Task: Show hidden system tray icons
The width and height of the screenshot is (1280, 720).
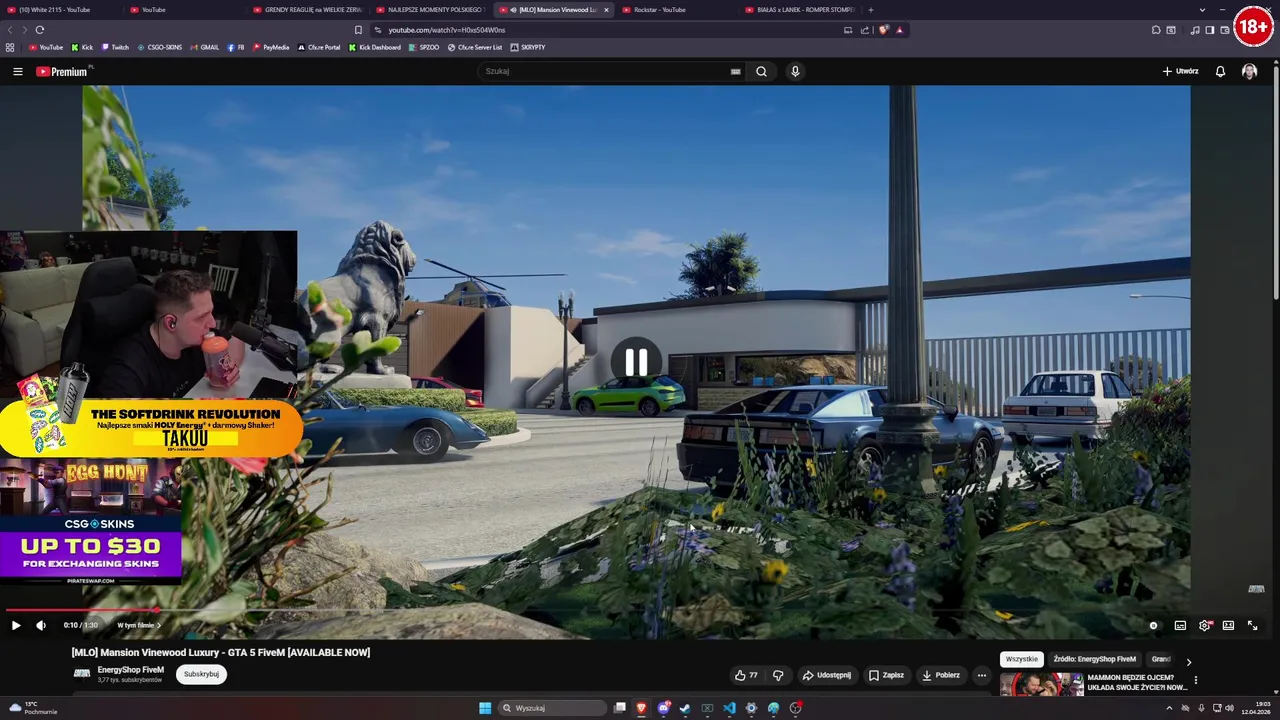Action: click(x=1169, y=708)
